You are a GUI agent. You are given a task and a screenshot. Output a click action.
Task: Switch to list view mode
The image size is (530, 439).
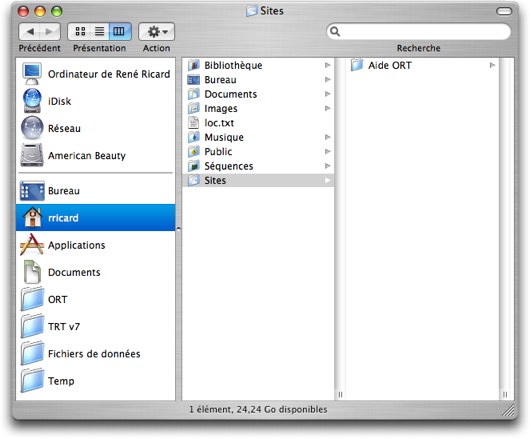pyautogui.click(x=99, y=31)
